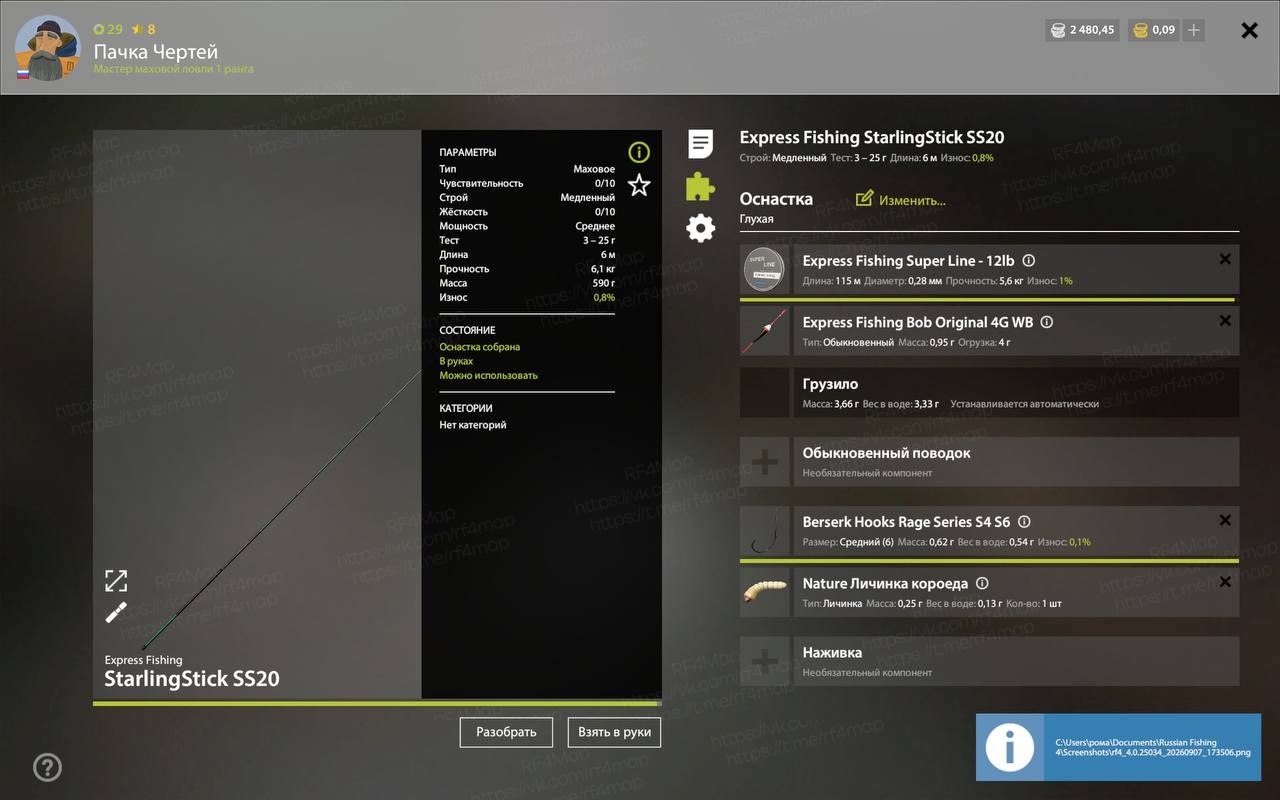Remove the Bob Original float

[x=1225, y=321]
